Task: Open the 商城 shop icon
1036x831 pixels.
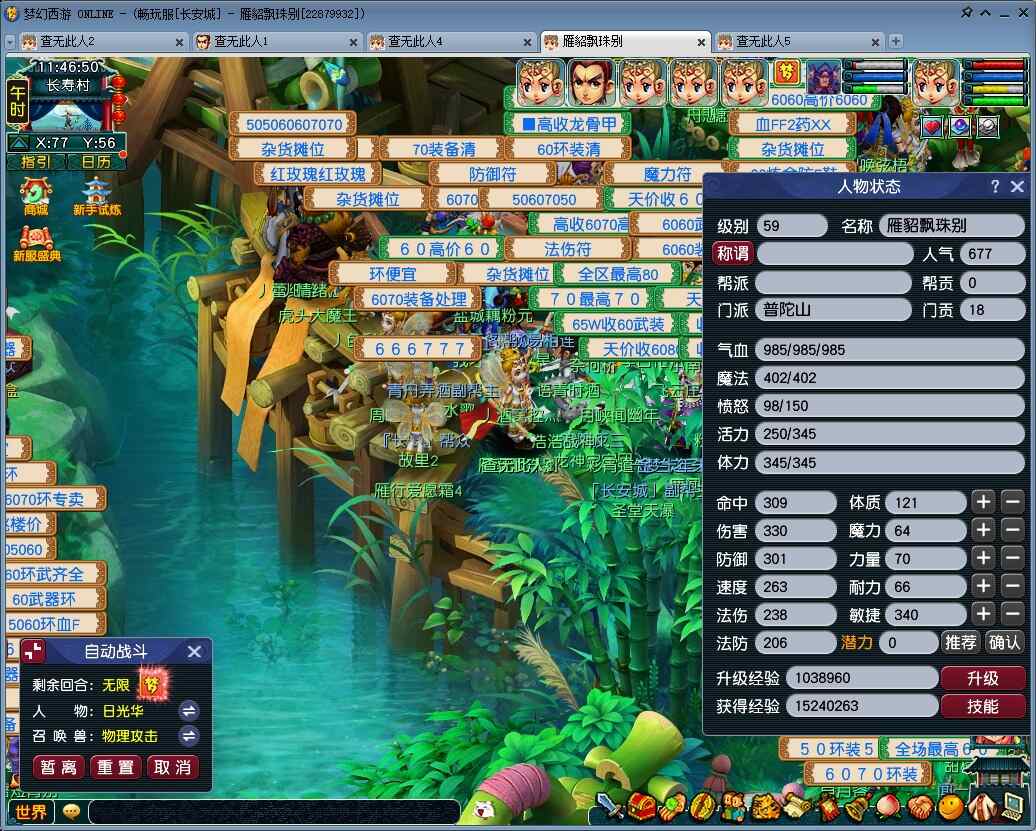Action: click(x=36, y=196)
